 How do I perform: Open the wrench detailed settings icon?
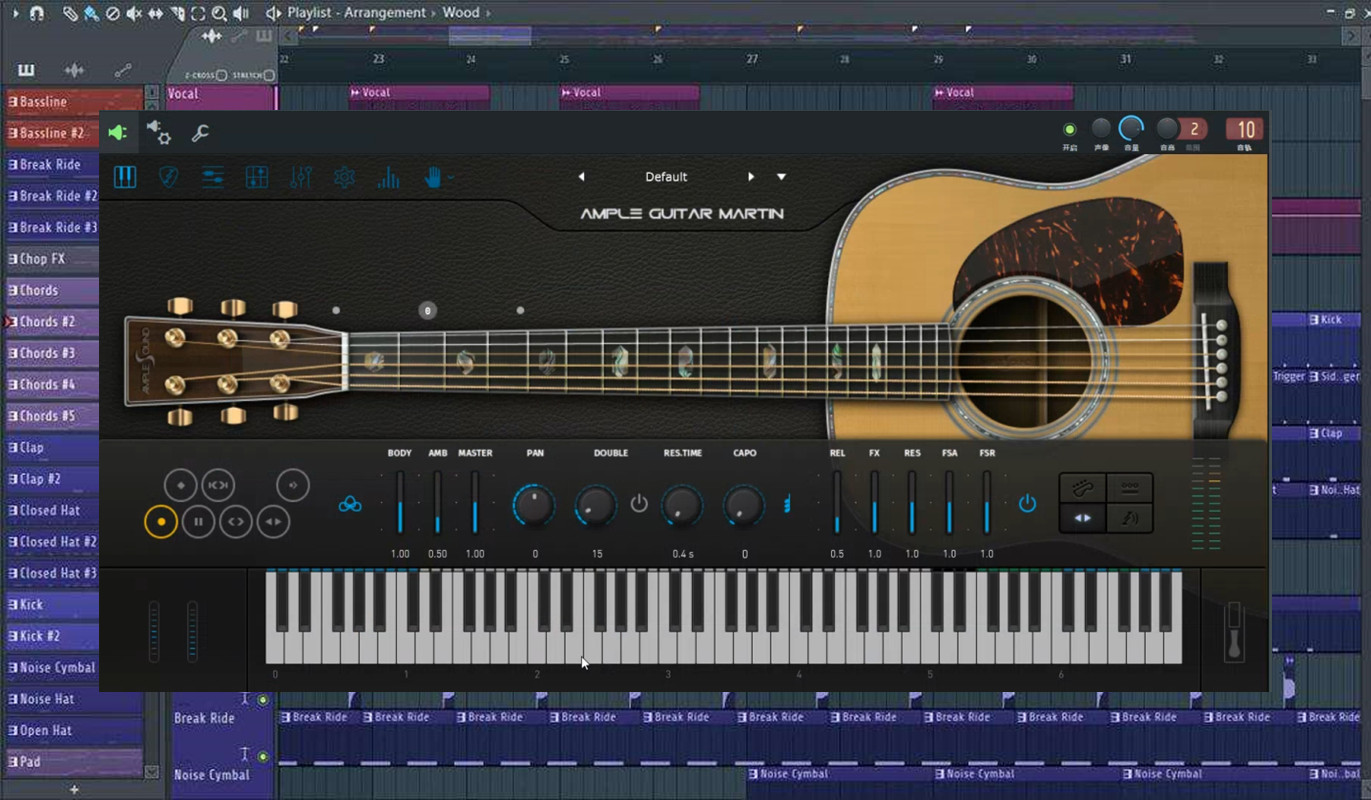point(200,133)
